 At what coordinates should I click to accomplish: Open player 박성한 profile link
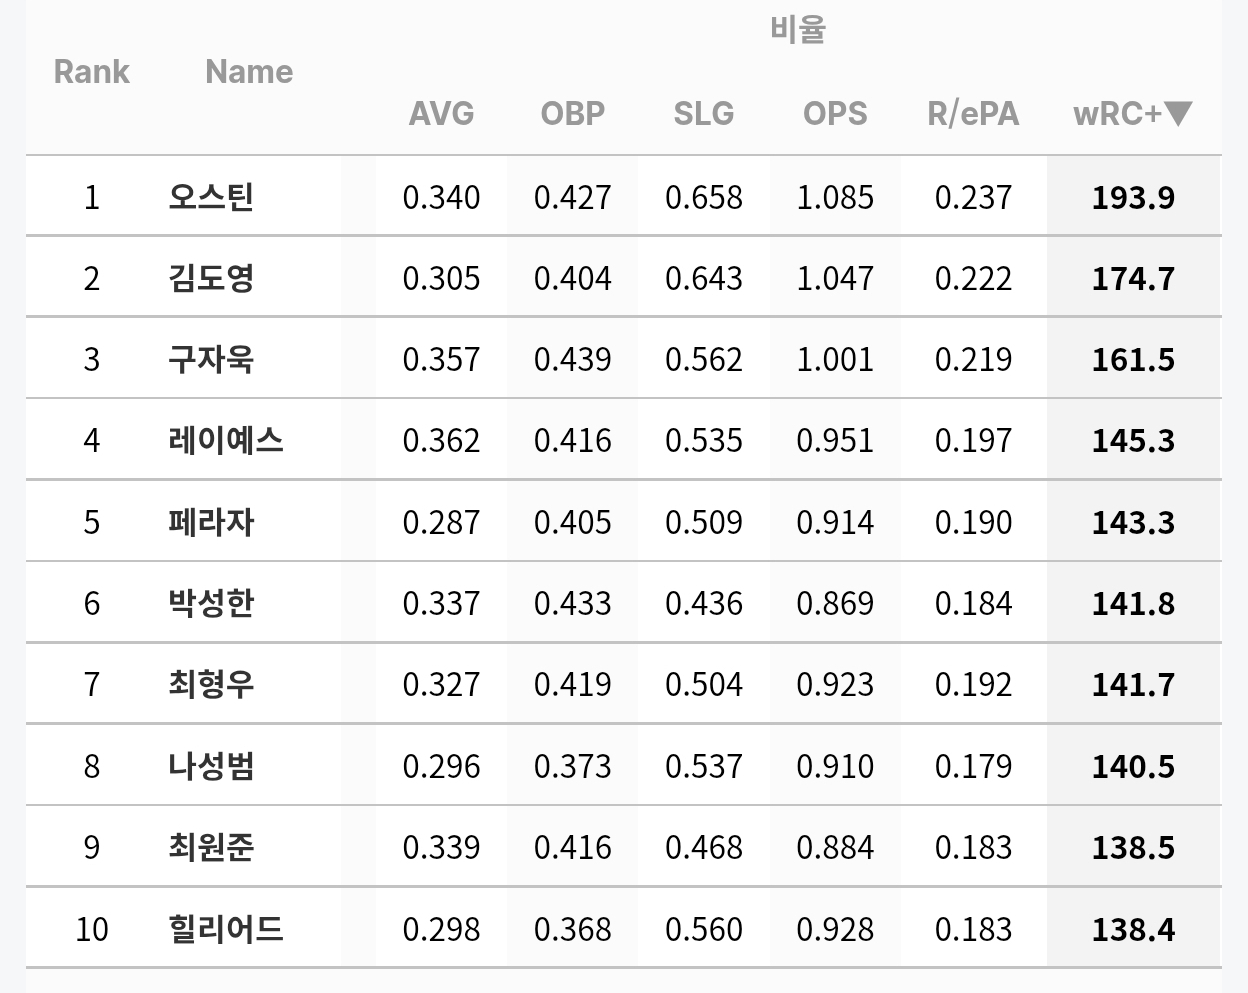click(211, 602)
